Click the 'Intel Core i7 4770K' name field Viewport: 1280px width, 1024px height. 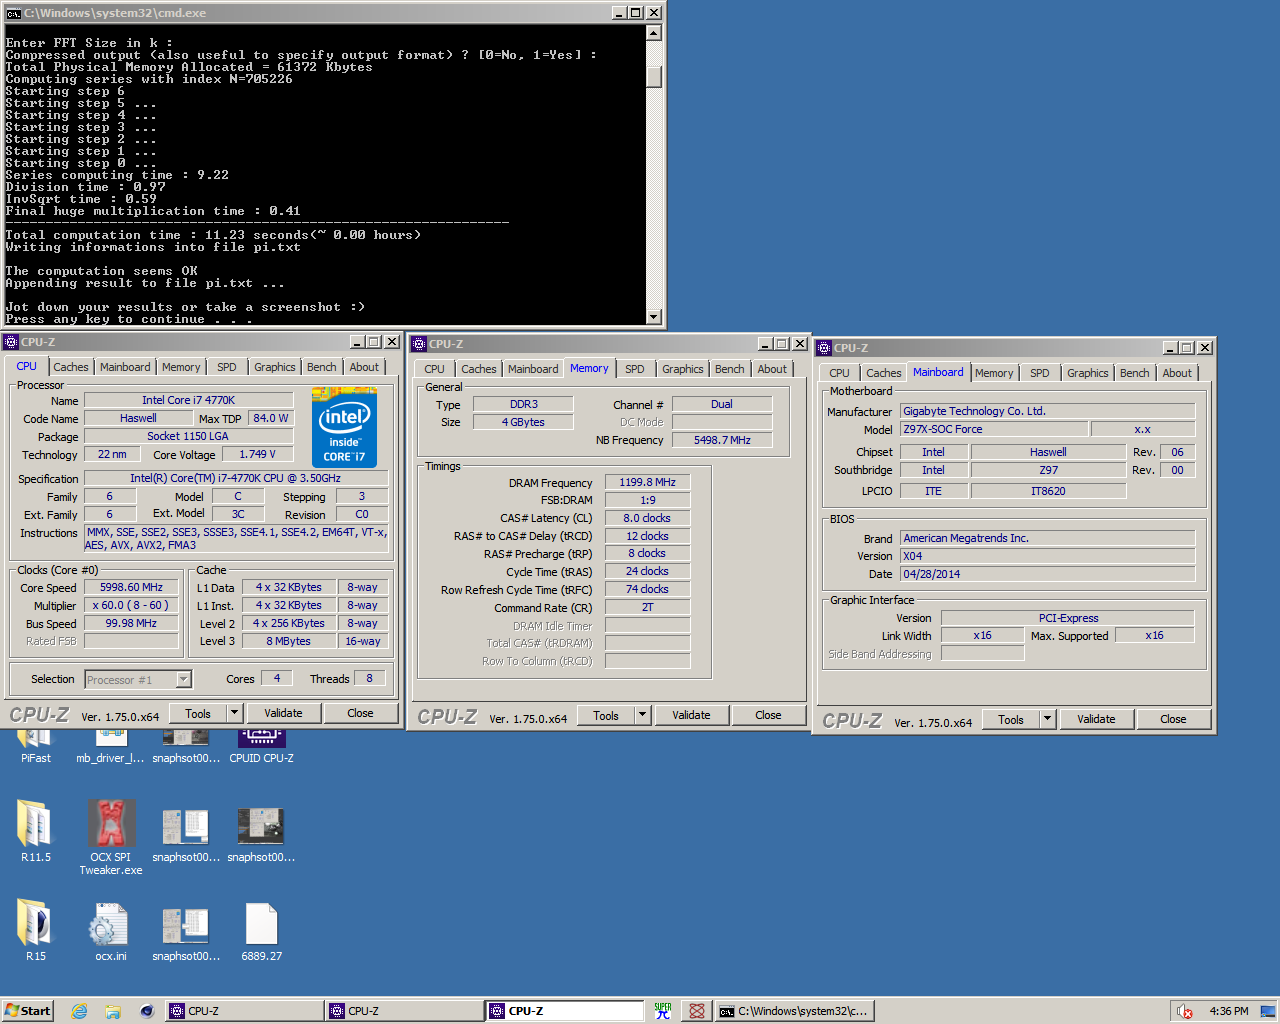click(x=188, y=400)
